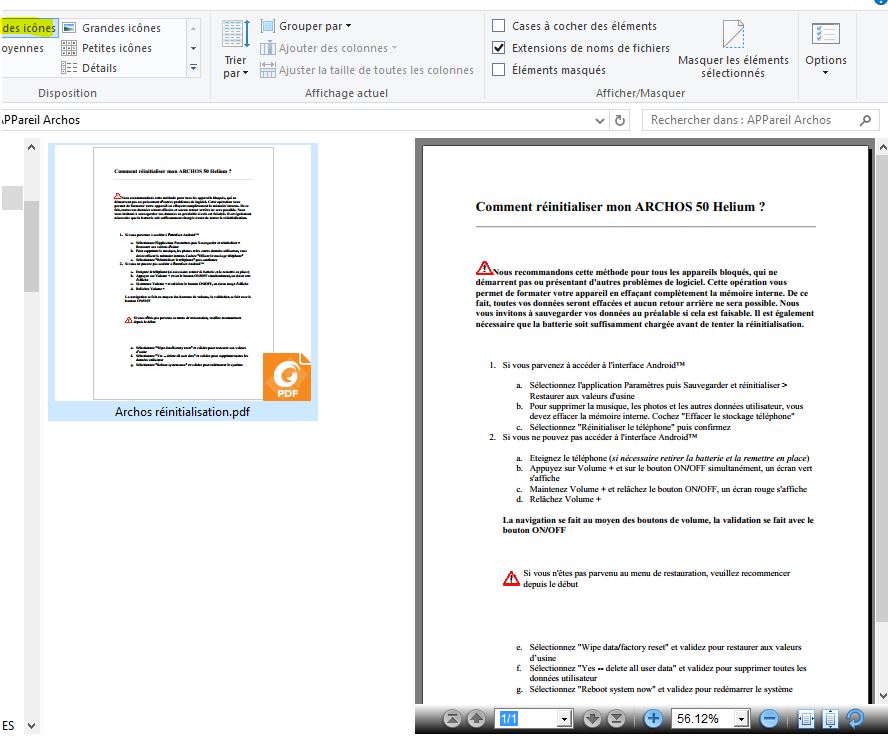Click the Masquer les éléments page icon
The height and width of the screenshot is (737, 888).
tap(733, 34)
